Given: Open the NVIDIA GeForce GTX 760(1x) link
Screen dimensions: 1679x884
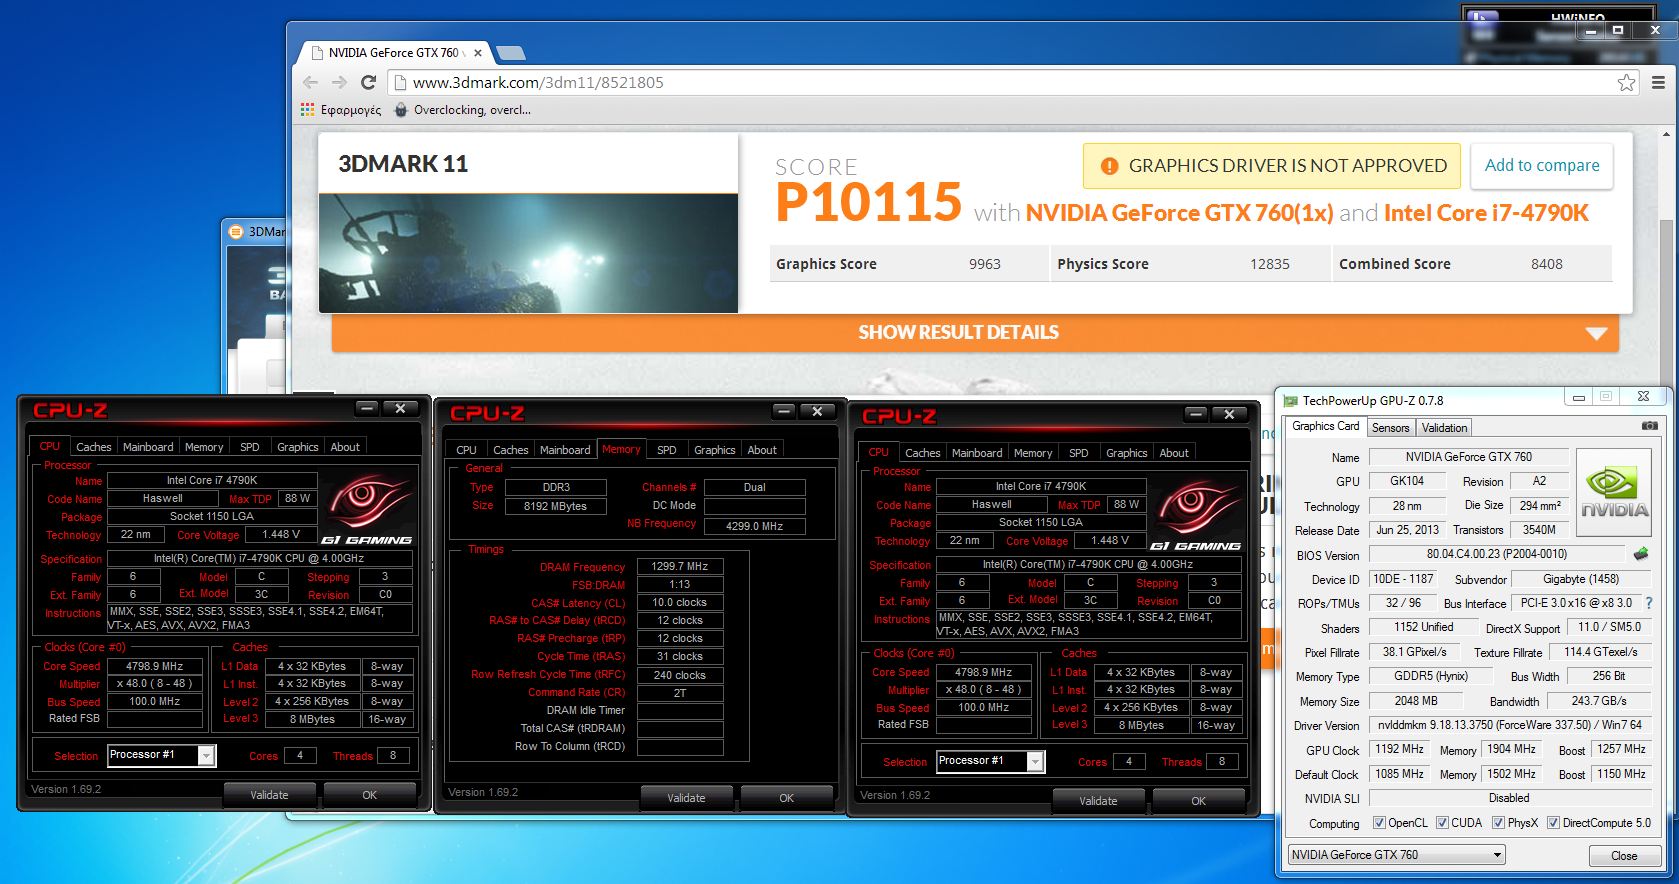Looking at the screenshot, I should pos(1179,213).
